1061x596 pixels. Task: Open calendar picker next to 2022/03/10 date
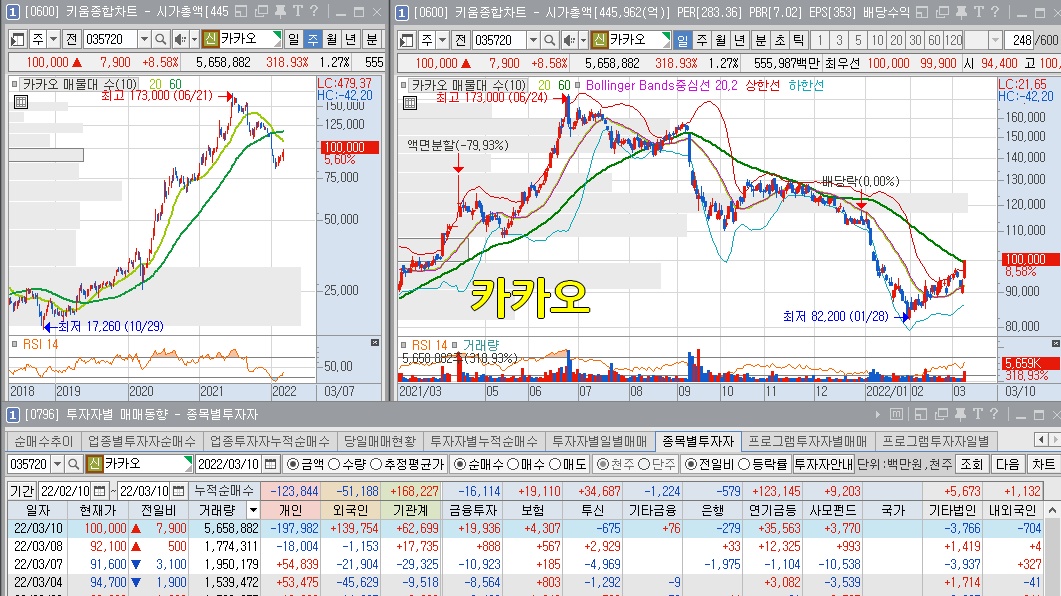coord(271,464)
